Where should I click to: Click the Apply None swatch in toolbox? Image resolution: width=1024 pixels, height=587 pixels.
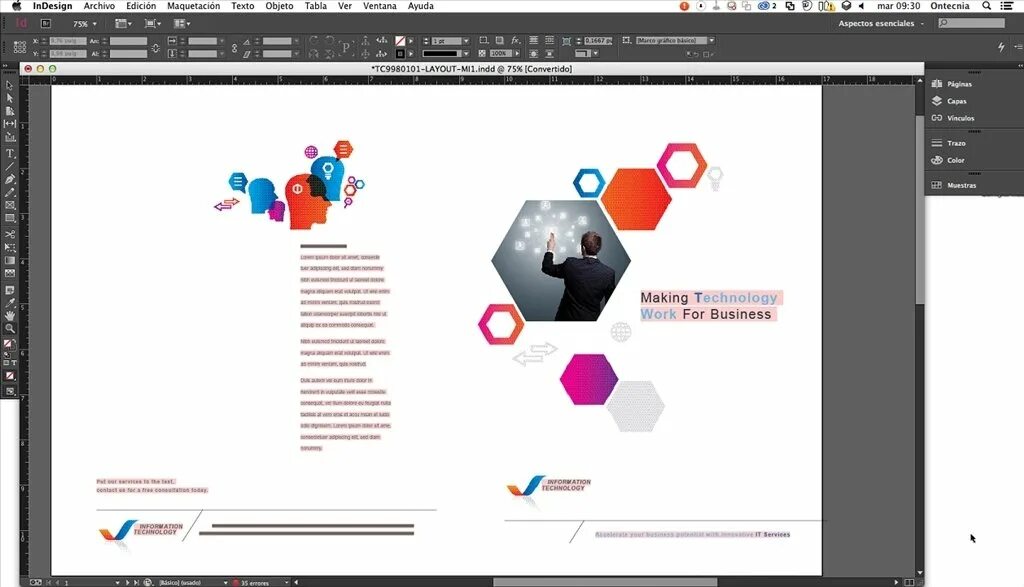pyautogui.click(x=9, y=376)
